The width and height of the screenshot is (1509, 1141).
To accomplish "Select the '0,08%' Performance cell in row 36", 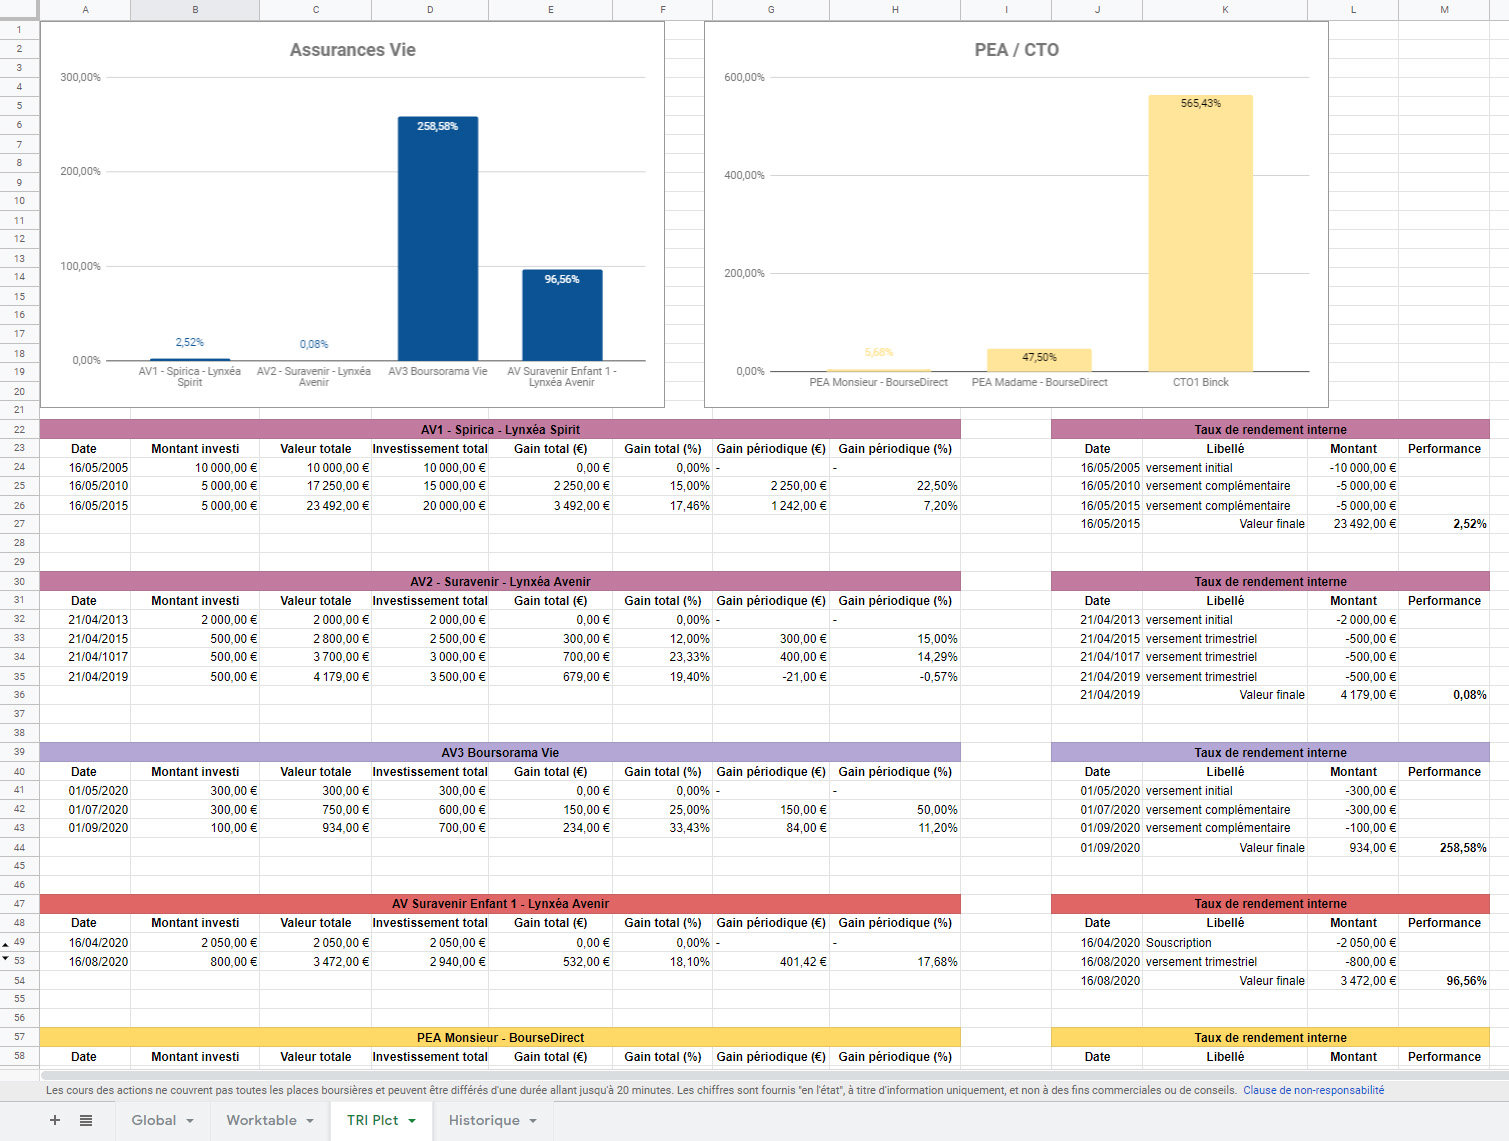I will pyautogui.click(x=1444, y=695).
